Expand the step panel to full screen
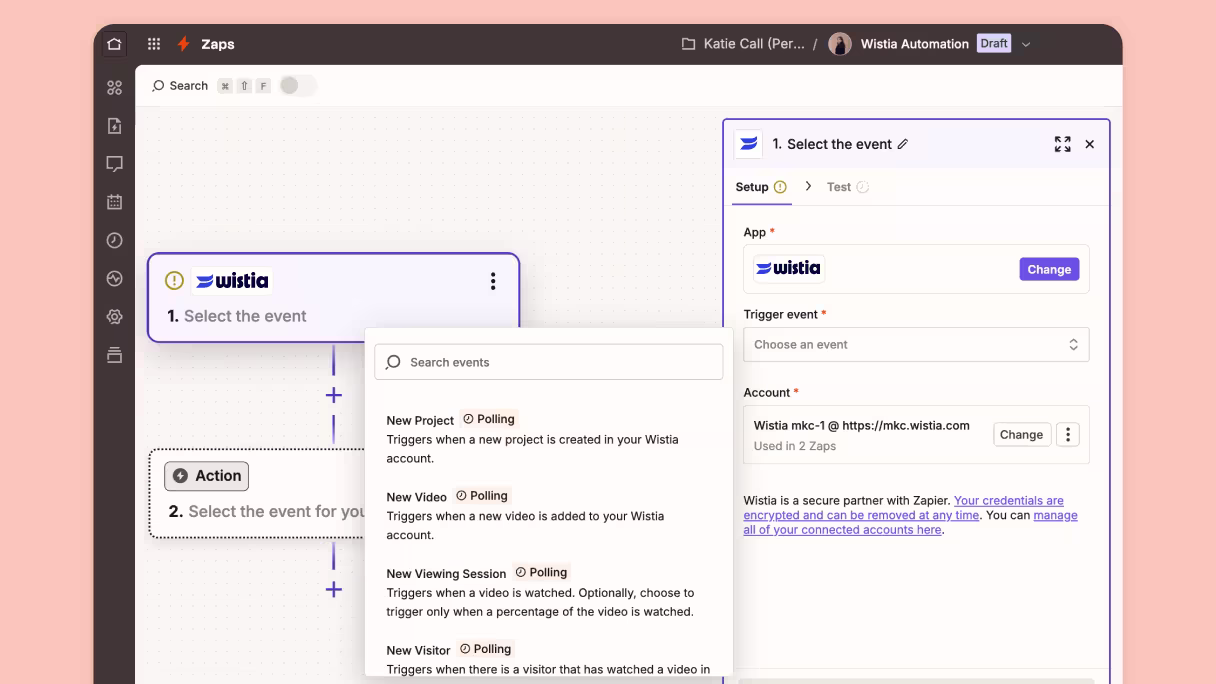 (1063, 144)
